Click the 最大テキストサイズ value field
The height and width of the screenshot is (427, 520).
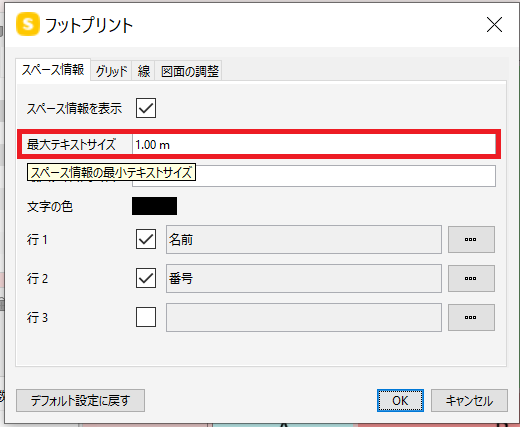click(x=314, y=144)
